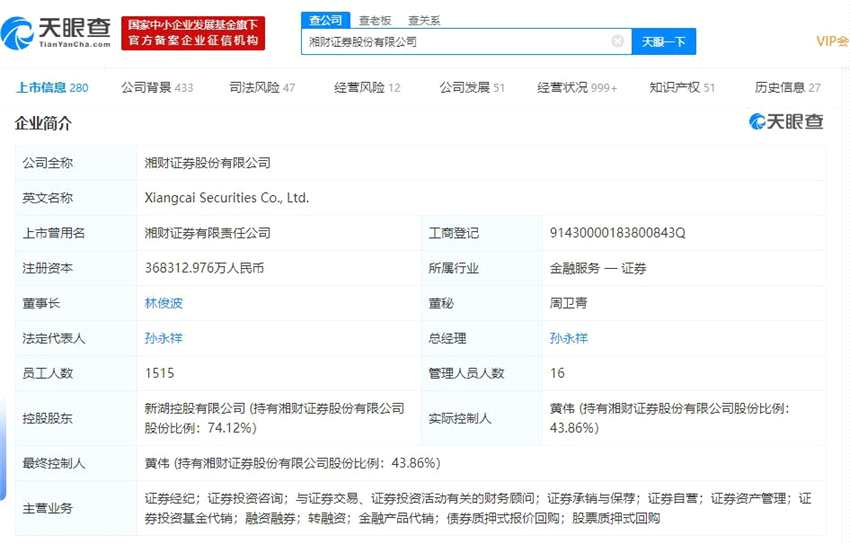850x544 pixels.
Task: Click registration number 91430000183800843Q
Action: click(x=617, y=233)
